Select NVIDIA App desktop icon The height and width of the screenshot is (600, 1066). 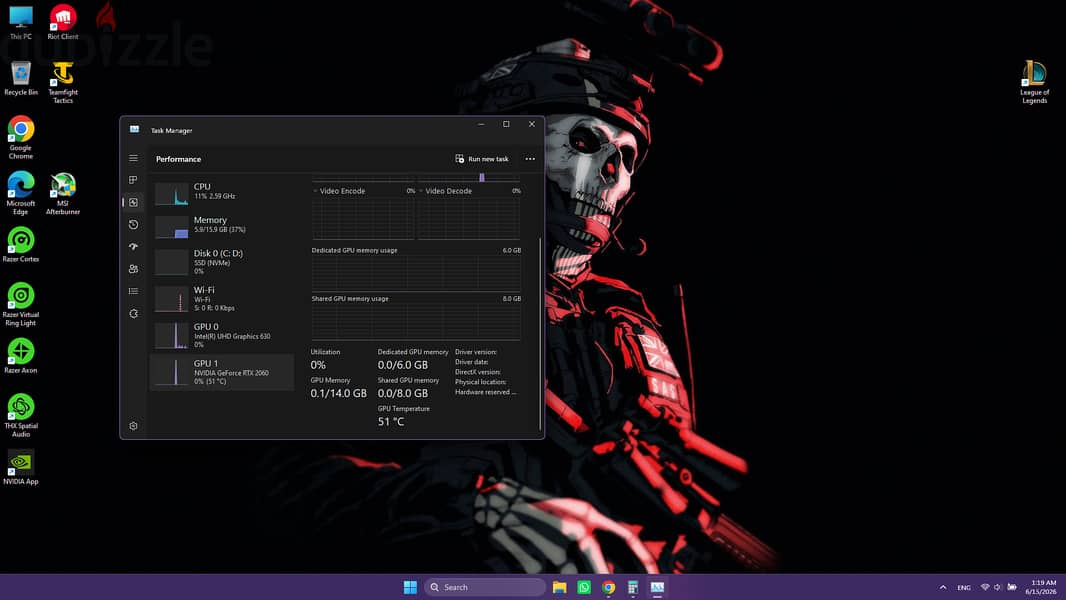point(20,467)
